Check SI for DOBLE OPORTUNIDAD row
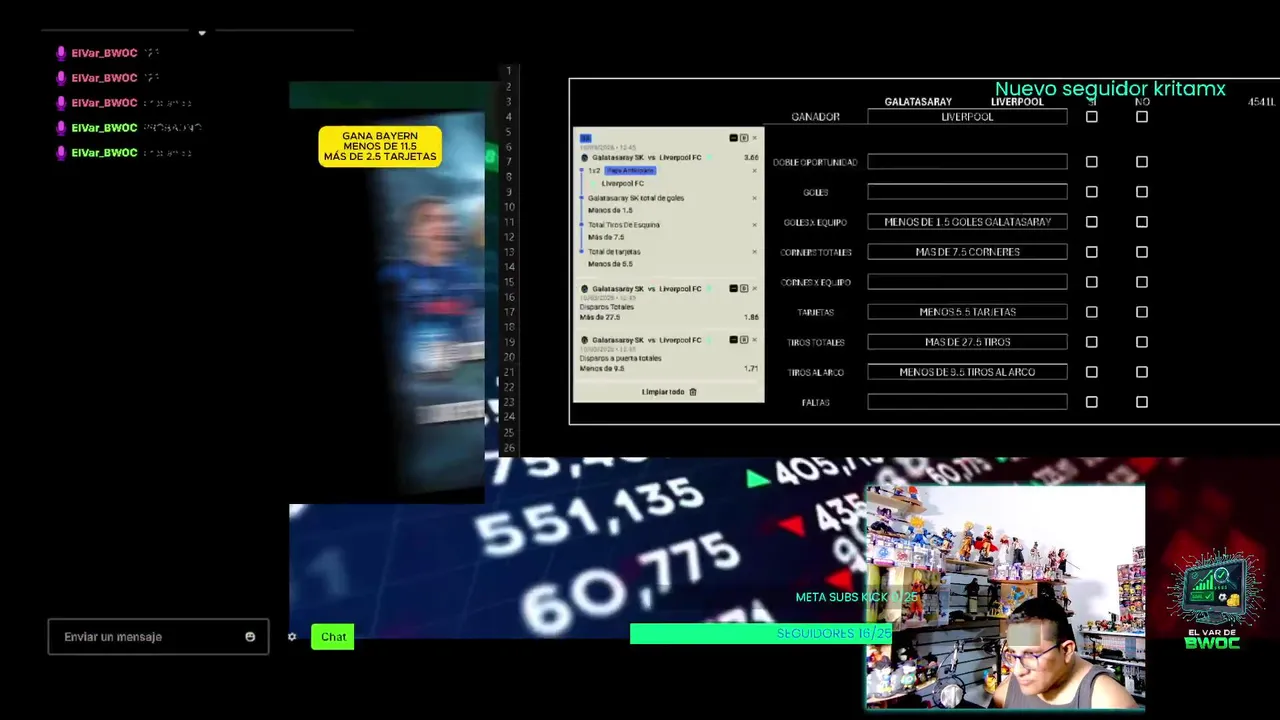Viewport: 1280px width, 720px height. tap(1092, 162)
